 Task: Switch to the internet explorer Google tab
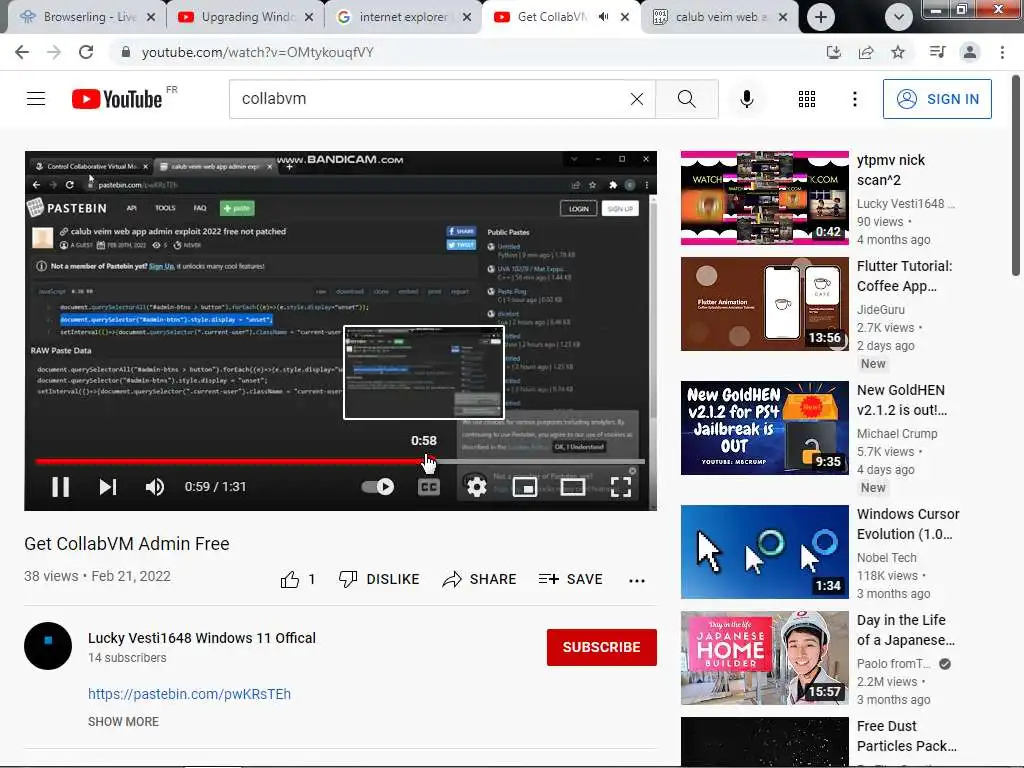click(x=403, y=17)
